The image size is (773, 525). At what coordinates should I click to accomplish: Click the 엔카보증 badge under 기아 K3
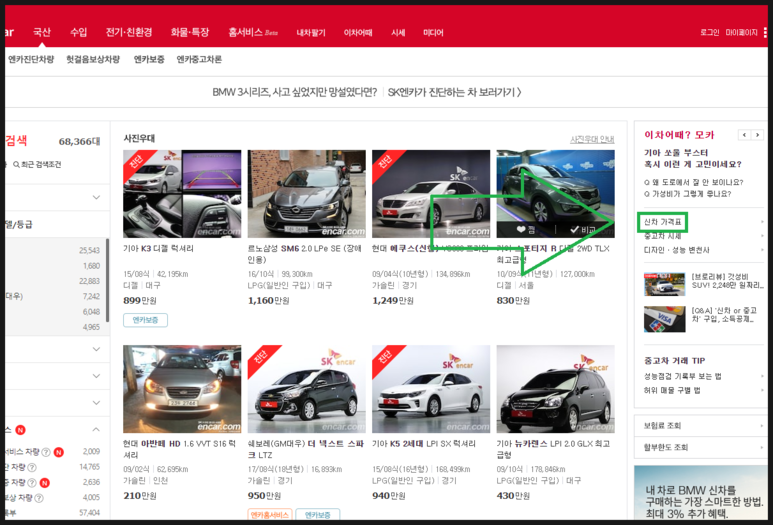[x=145, y=320]
